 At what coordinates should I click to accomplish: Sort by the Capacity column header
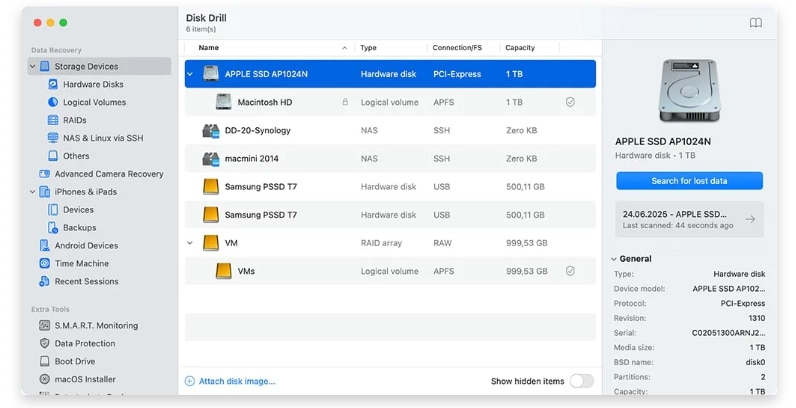[520, 48]
